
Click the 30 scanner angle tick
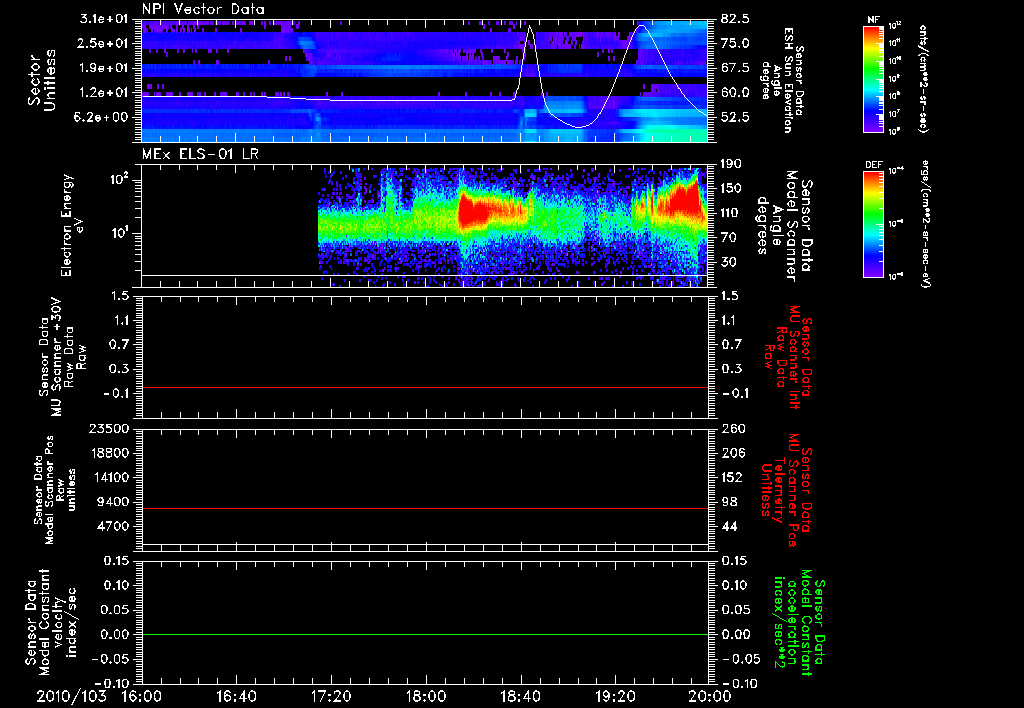click(729, 262)
